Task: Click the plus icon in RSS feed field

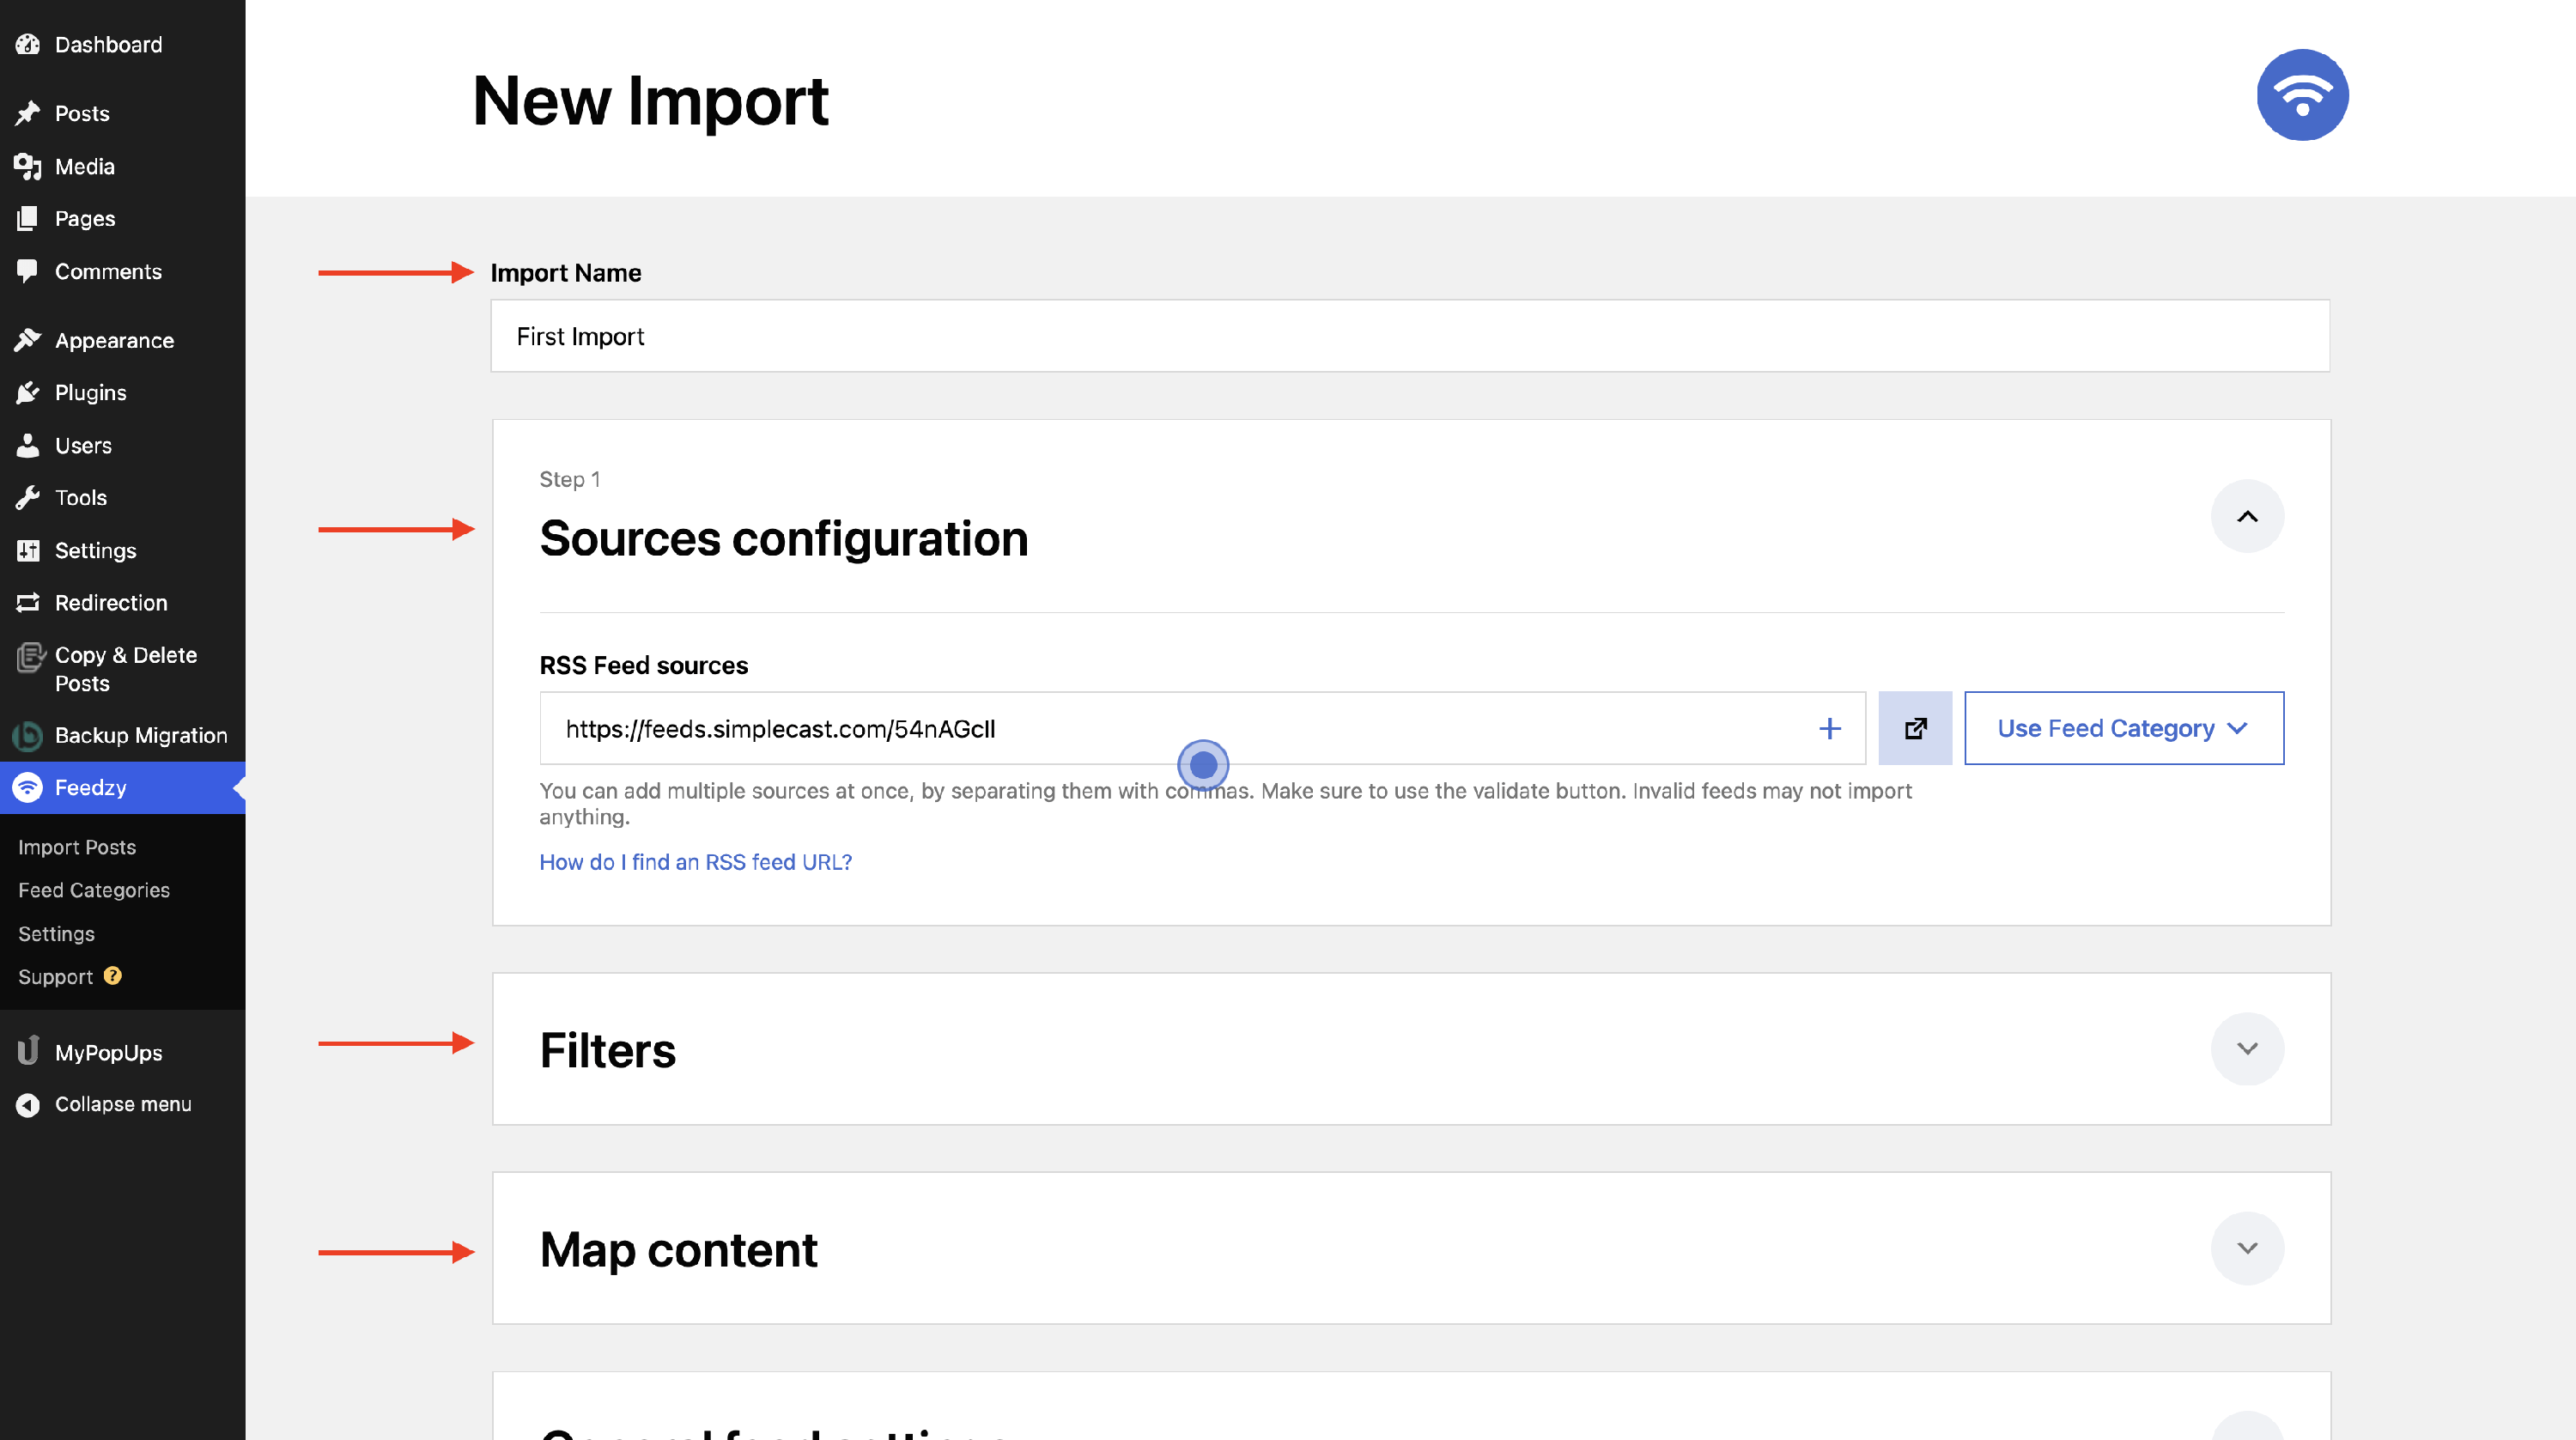Action: click(1829, 728)
